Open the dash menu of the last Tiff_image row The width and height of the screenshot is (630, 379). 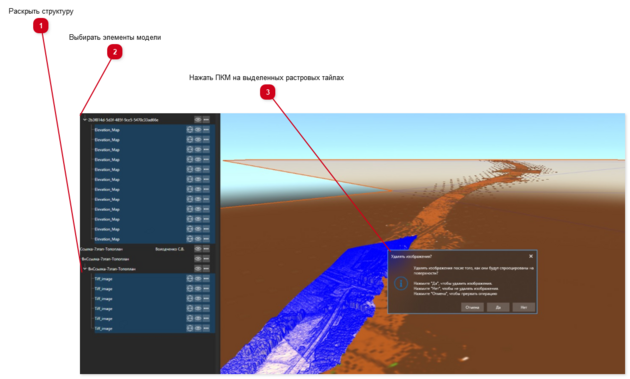point(206,328)
